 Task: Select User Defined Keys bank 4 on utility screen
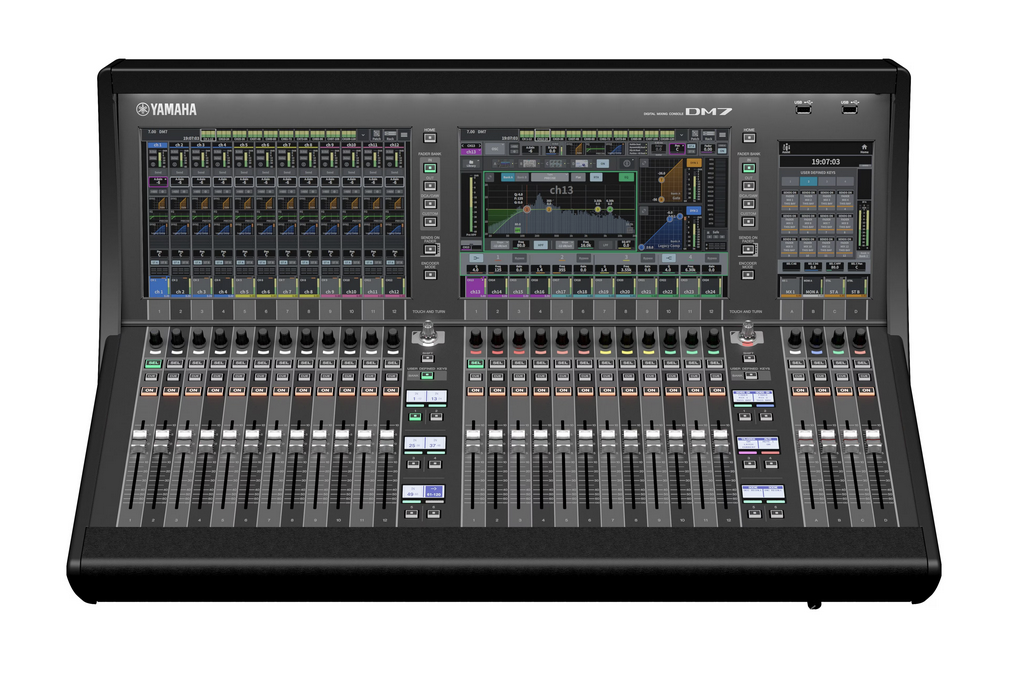[x=846, y=181]
